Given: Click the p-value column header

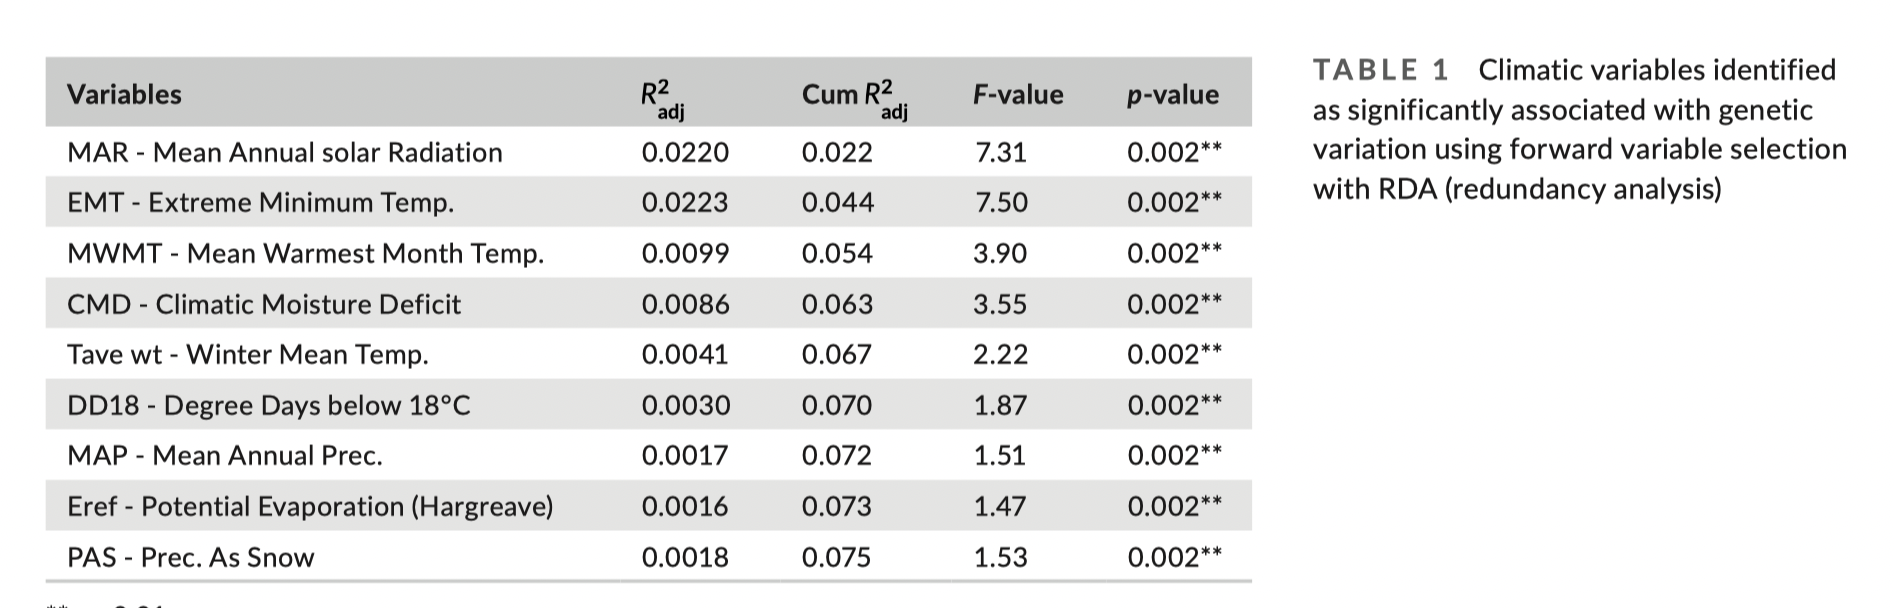Looking at the screenshot, I should [1172, 95].
